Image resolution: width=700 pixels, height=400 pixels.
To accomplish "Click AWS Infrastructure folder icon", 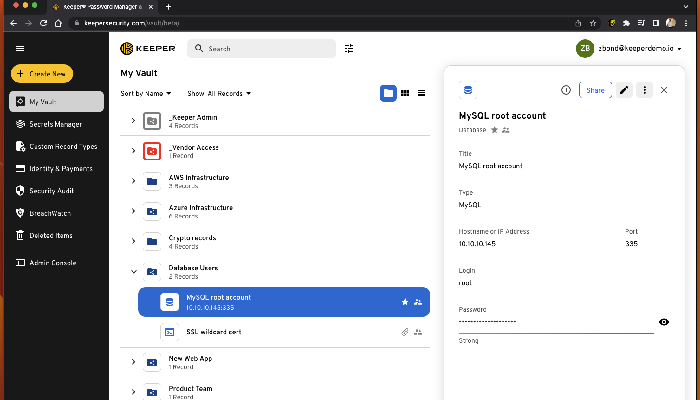I will (152, 181).
